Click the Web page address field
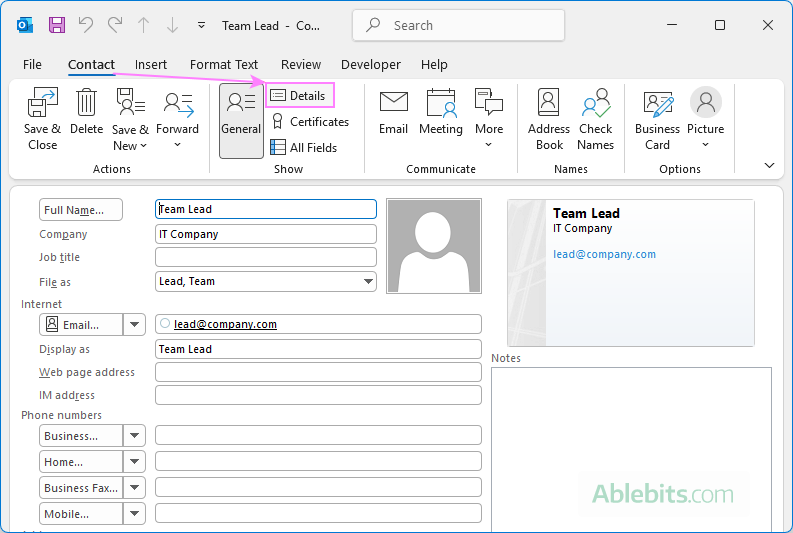The width and height of the screenshot is (793, 533). 318,372
